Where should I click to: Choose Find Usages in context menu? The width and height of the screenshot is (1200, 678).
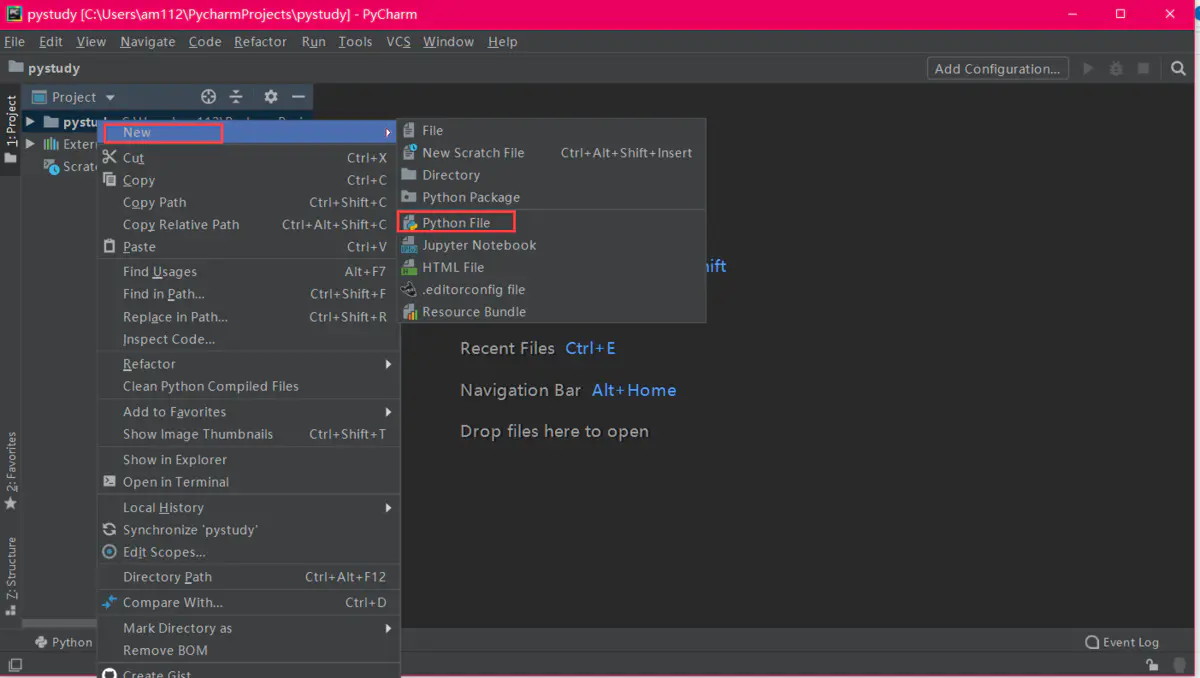160,271
